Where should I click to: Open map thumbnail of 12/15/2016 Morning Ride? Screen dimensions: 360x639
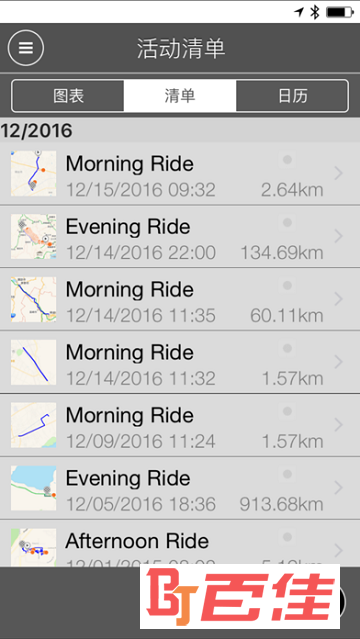(33, 174)
